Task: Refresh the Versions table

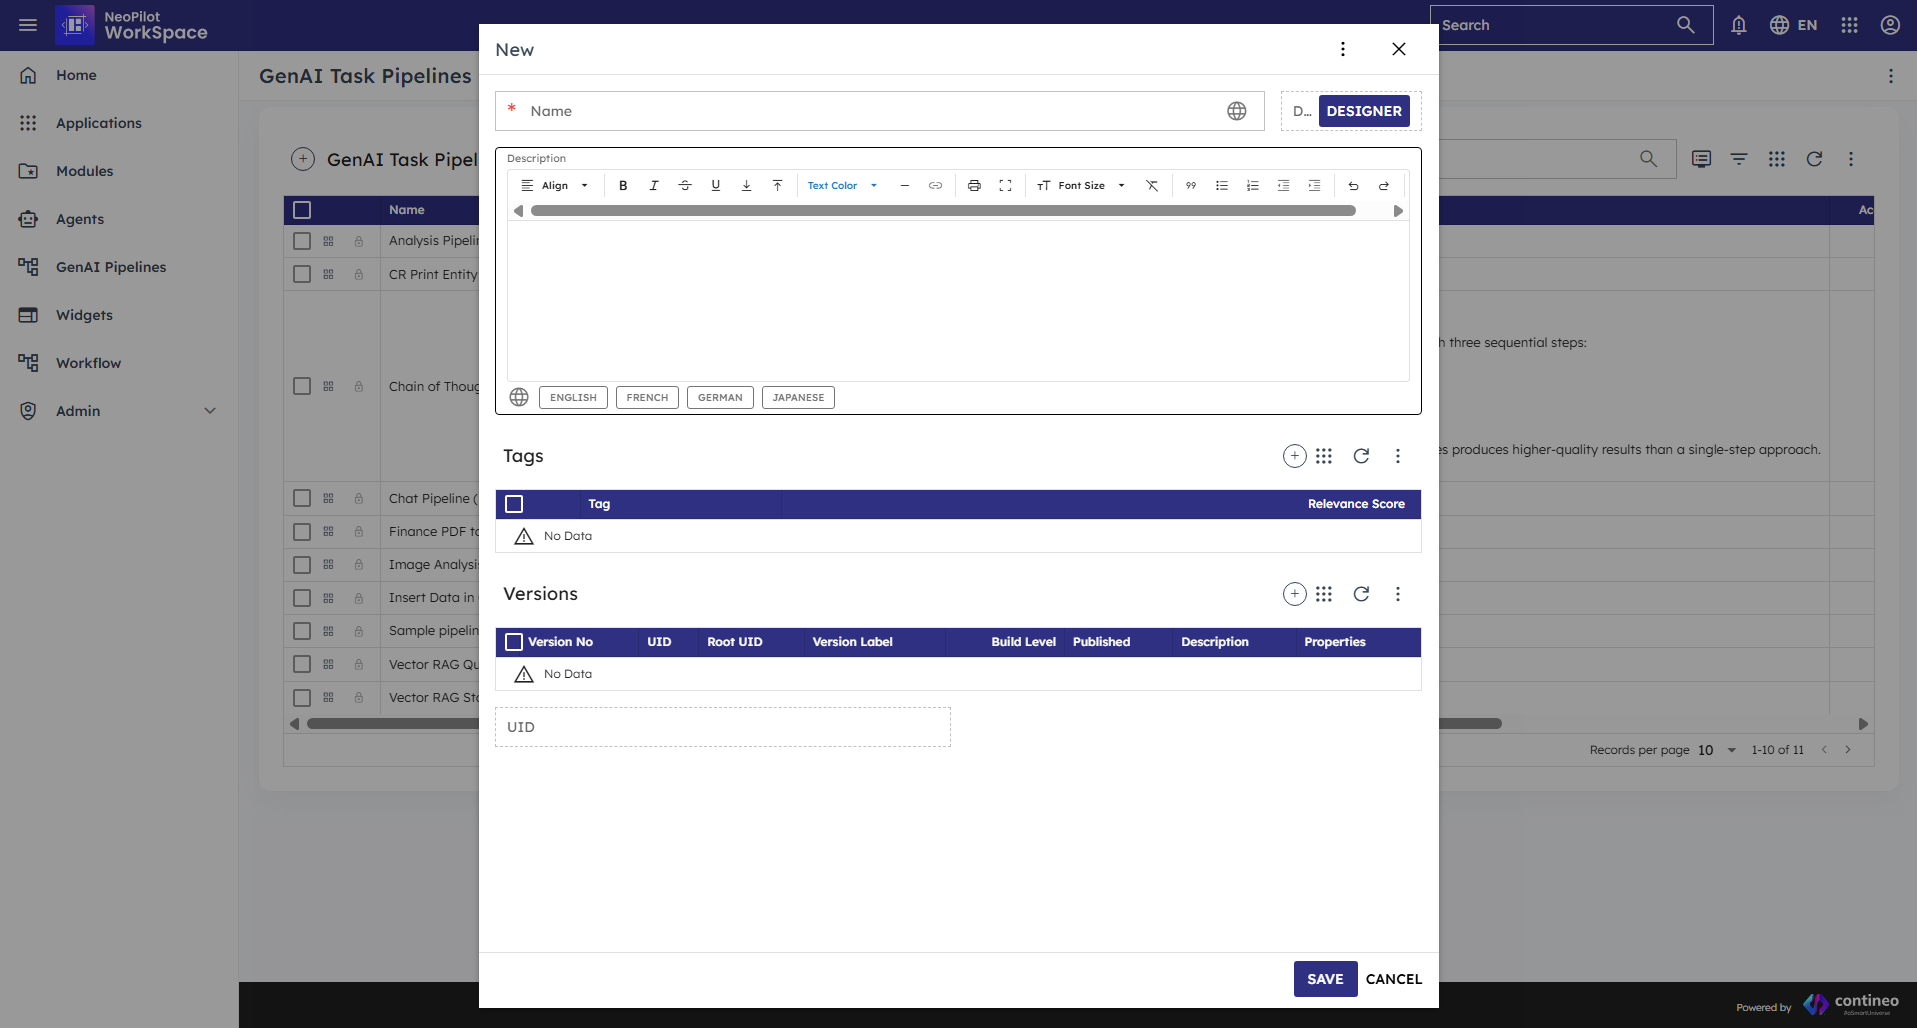Action: 1361,594
